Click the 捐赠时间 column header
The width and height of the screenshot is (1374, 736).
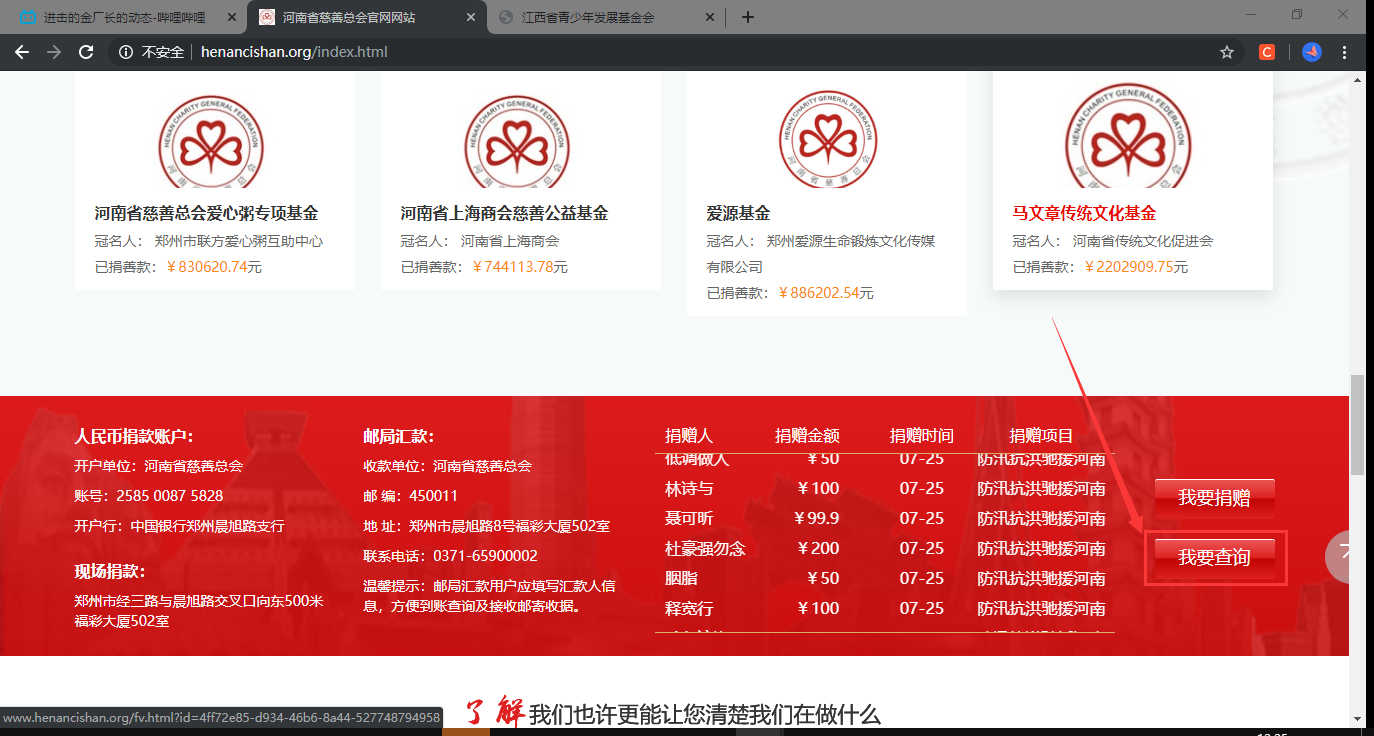(x=922, y=436)
